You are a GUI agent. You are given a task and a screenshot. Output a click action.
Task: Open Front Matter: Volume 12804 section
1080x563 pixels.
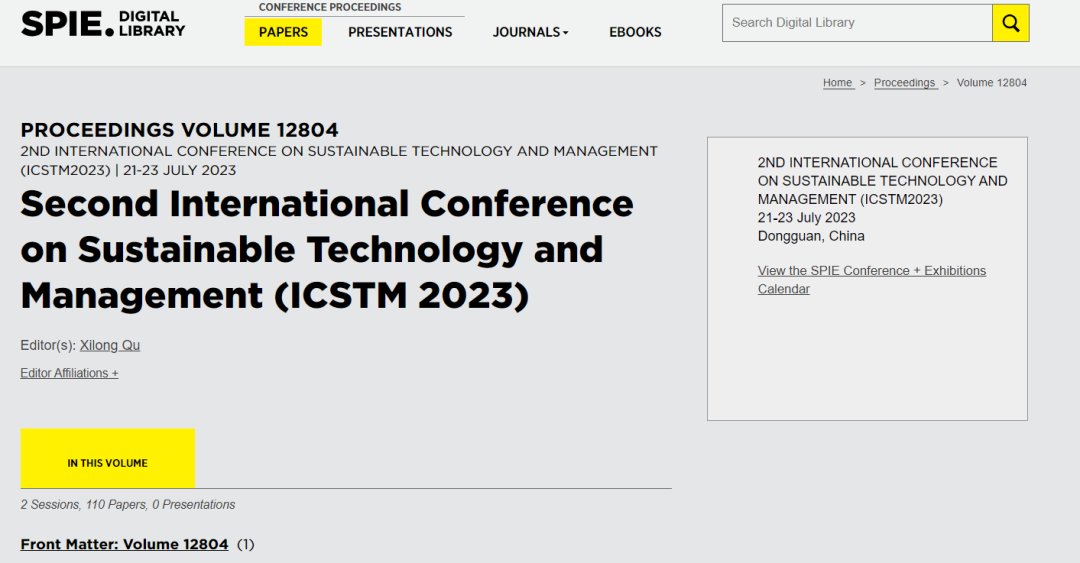click(124, 544)
